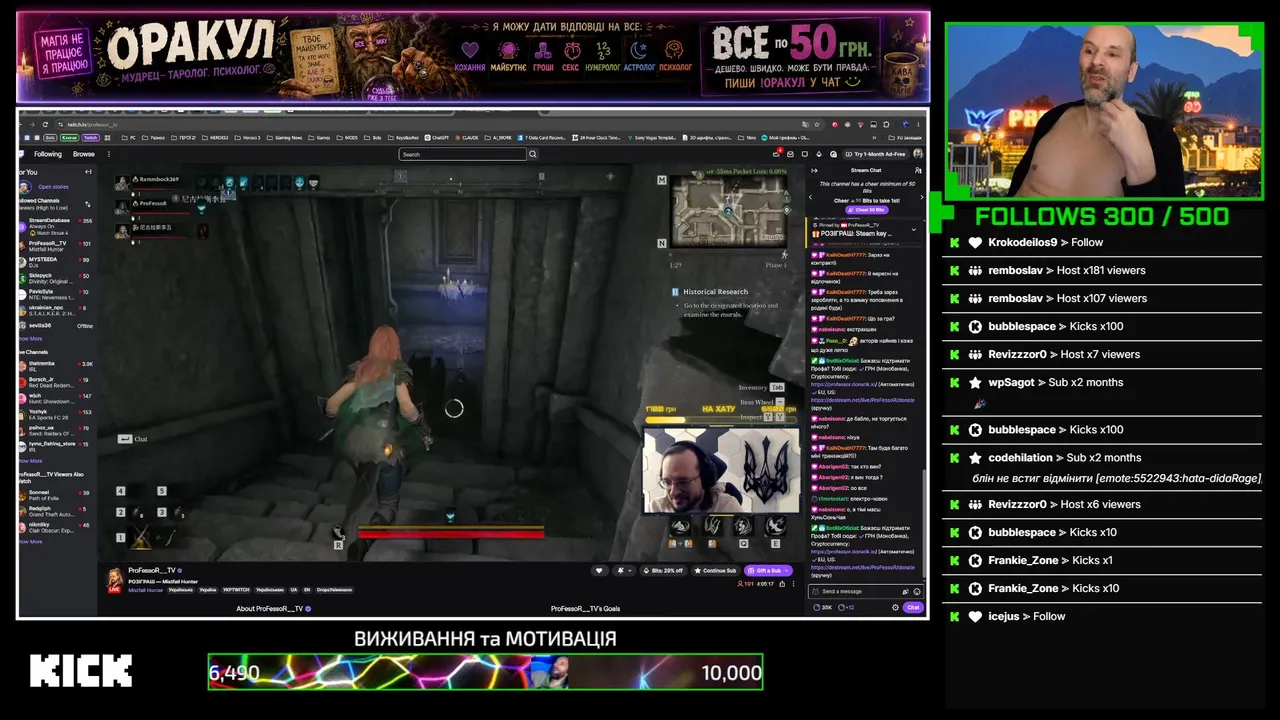Click the Gift a Sub button

(x=767, y=570)
